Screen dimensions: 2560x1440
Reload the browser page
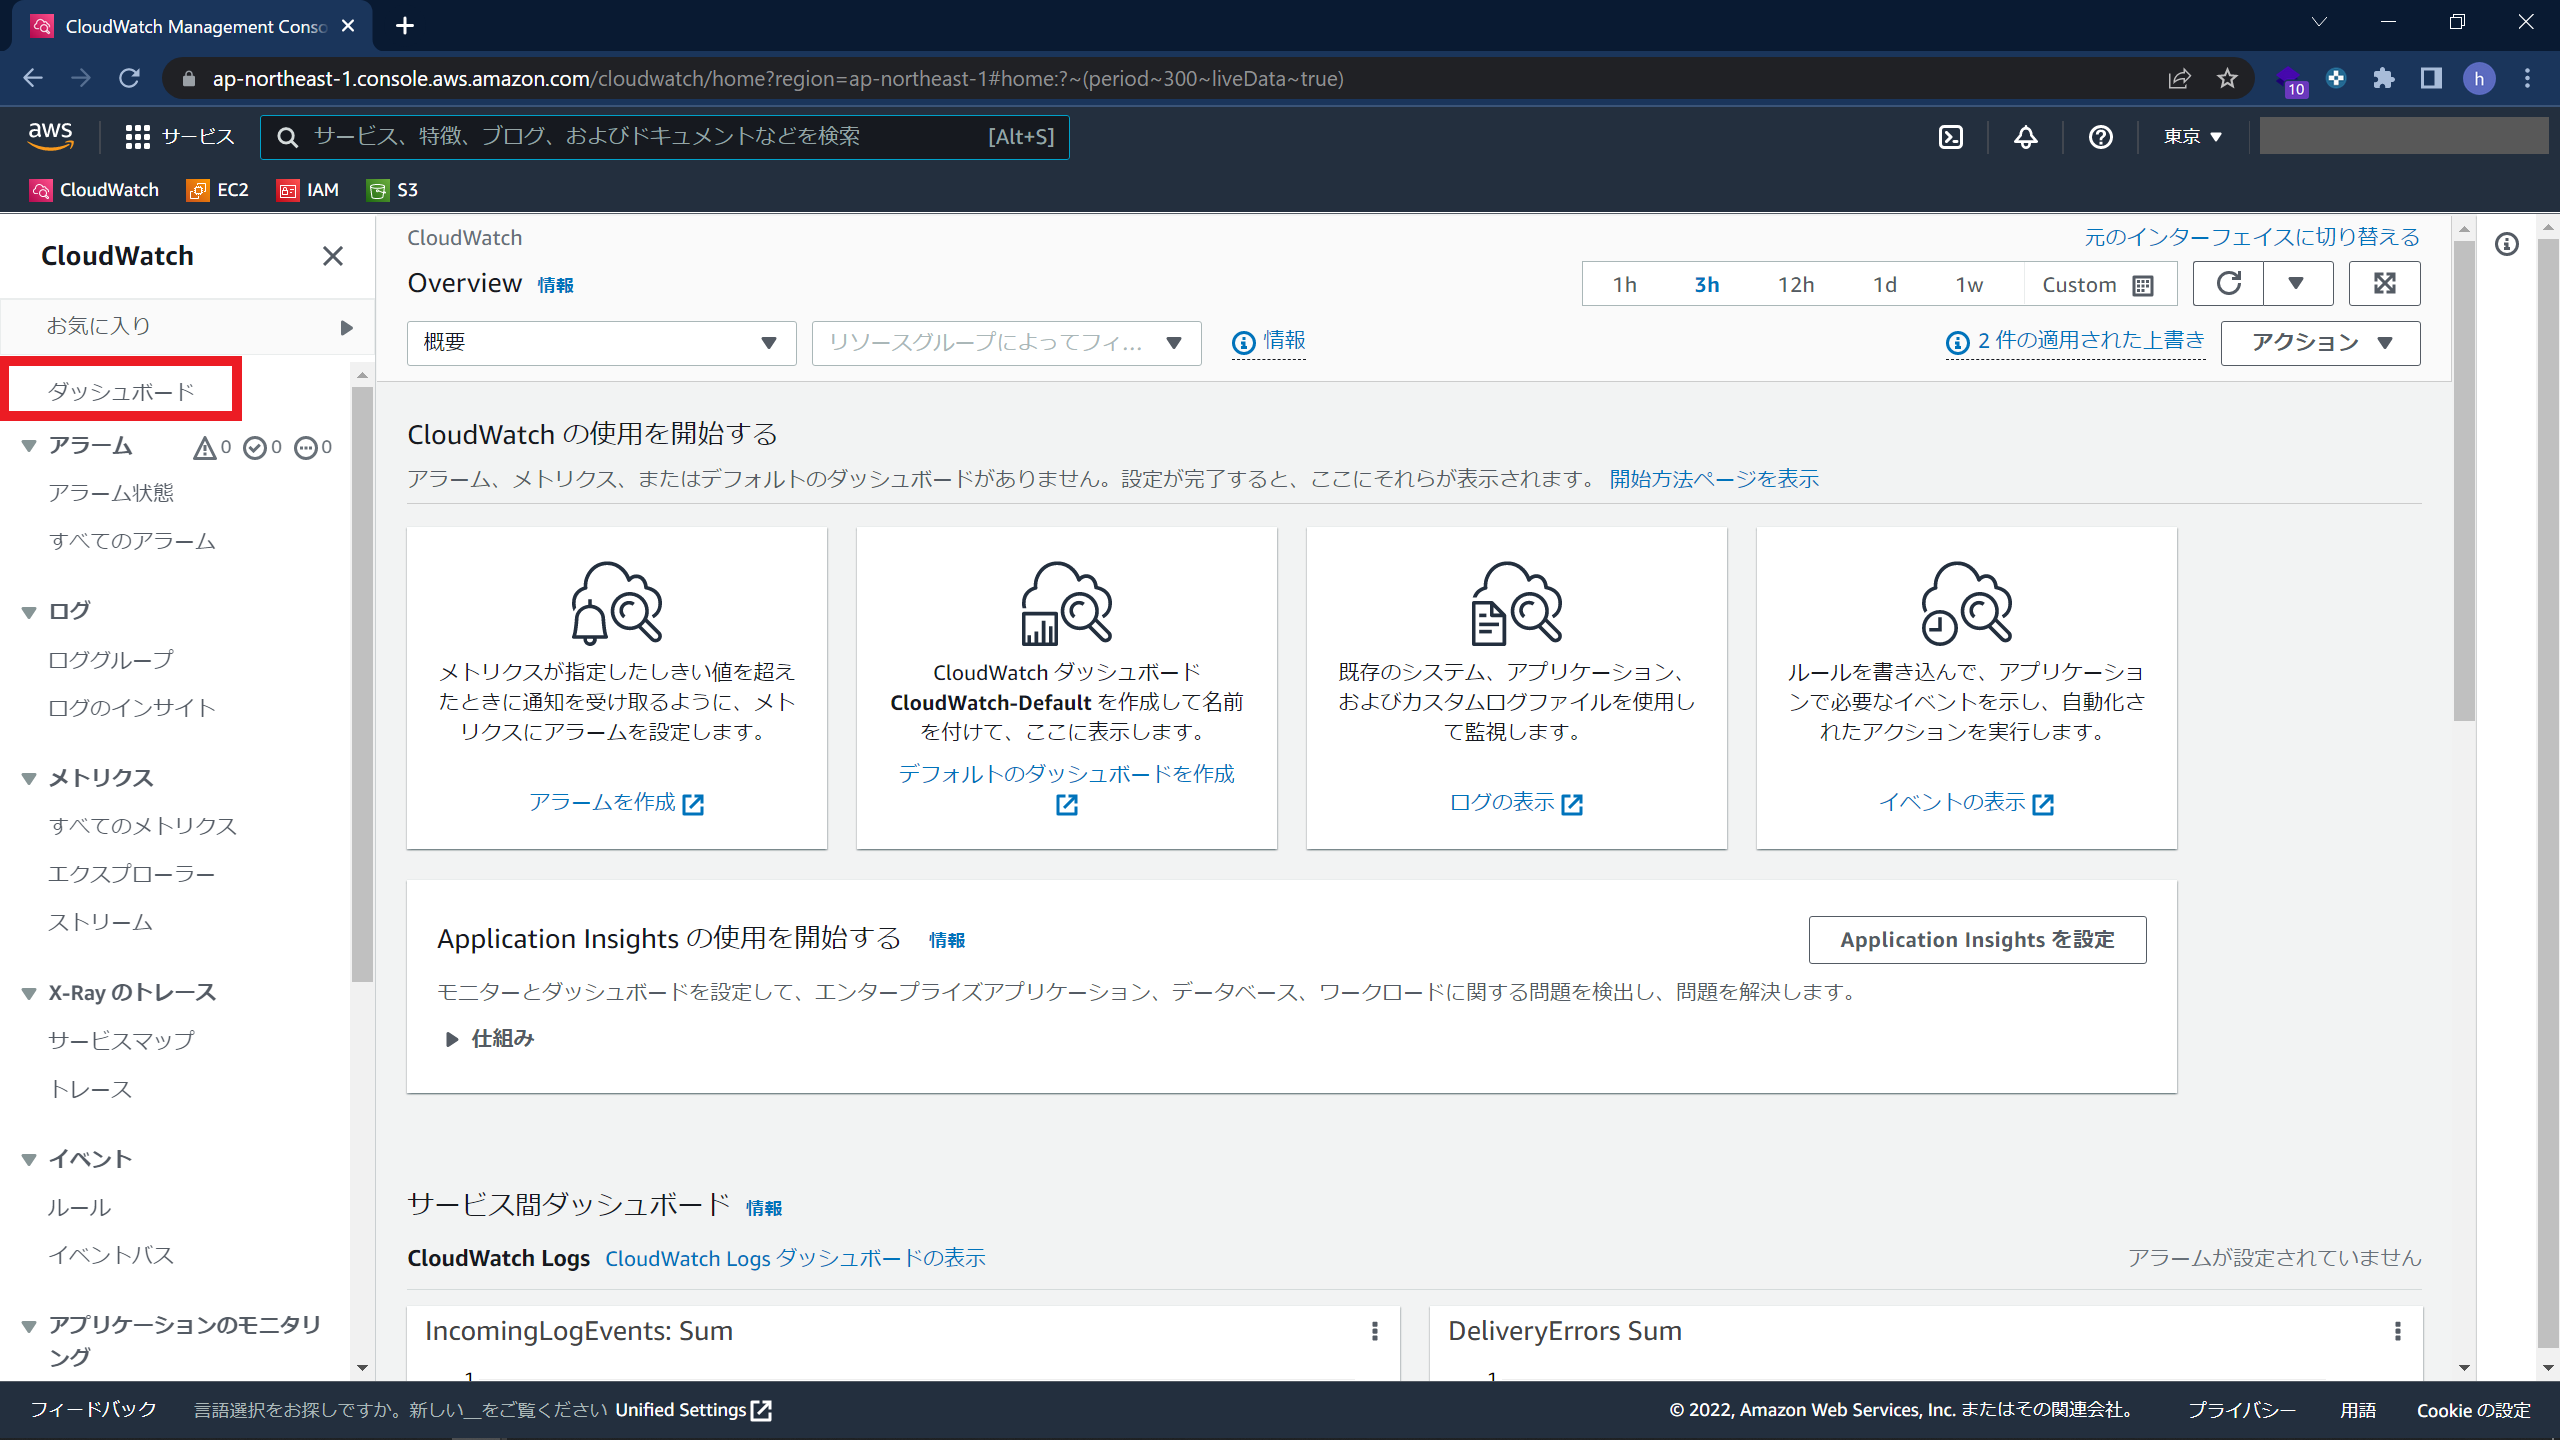coord(129,78)
